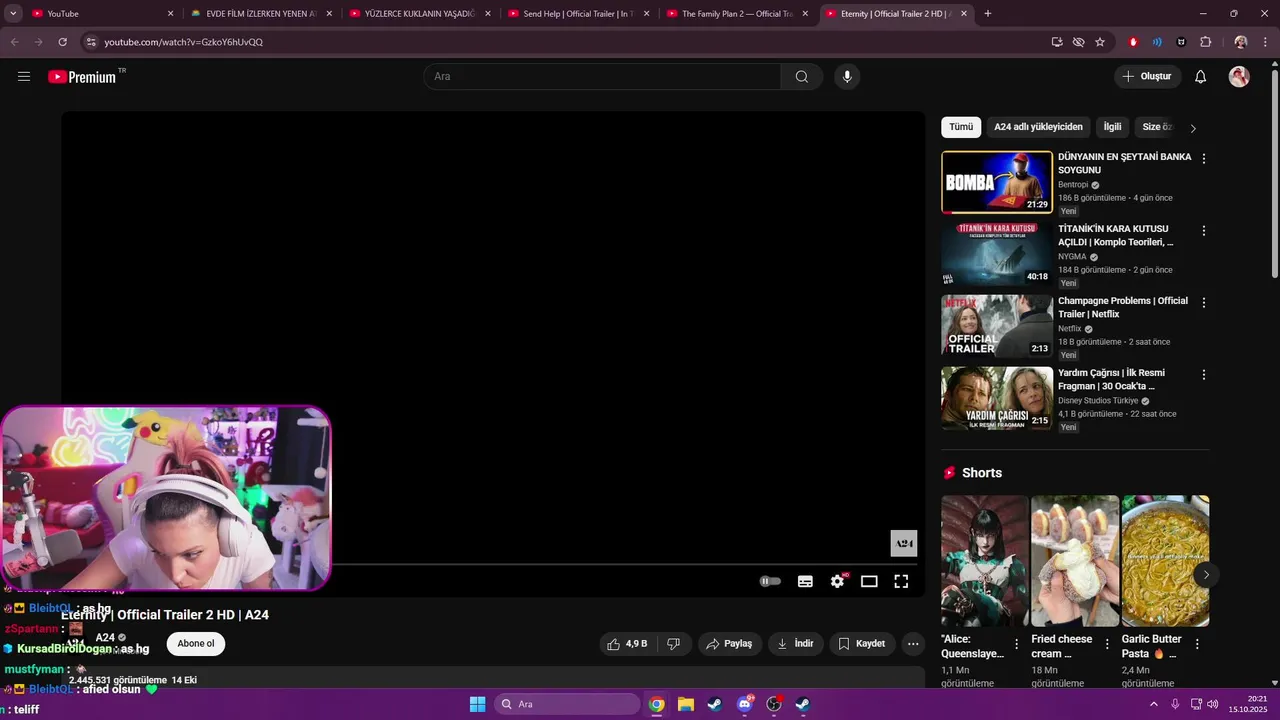Screen dimensions: 1280x720
Task: Switch to Send Help Official Trailer tab
Action: click(x=578, y=14)
